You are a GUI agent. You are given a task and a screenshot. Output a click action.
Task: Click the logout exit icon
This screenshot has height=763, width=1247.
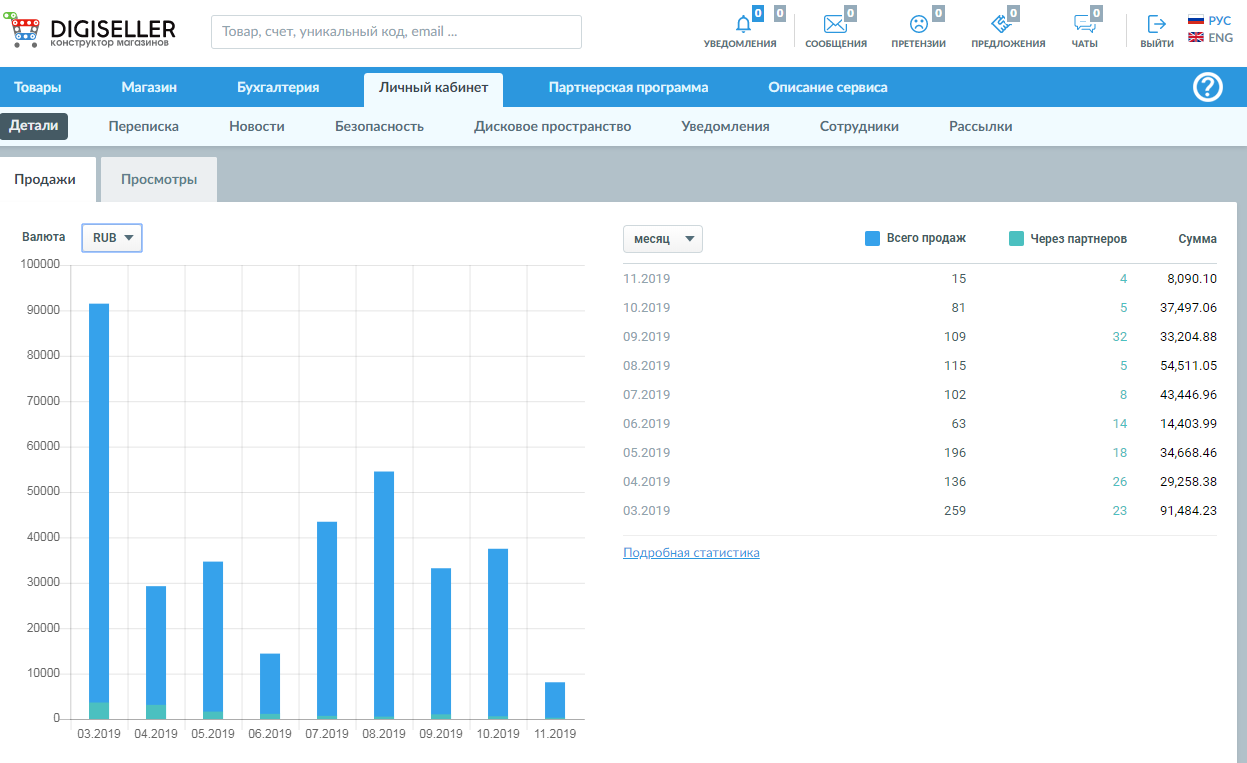click(x=1157, y=25)
